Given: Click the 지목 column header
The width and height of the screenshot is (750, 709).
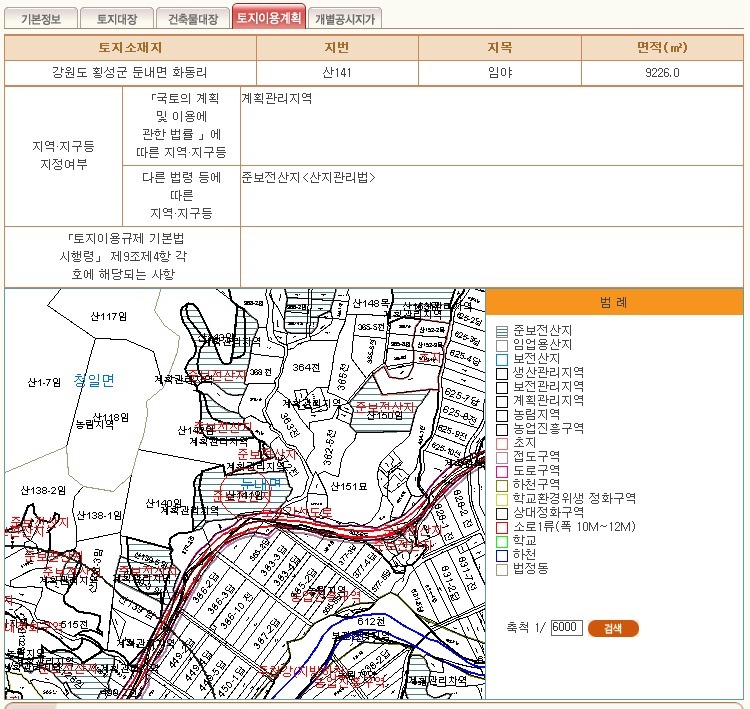Looking at the screenshot, I should pyautogui.click(x=500, y=47).
